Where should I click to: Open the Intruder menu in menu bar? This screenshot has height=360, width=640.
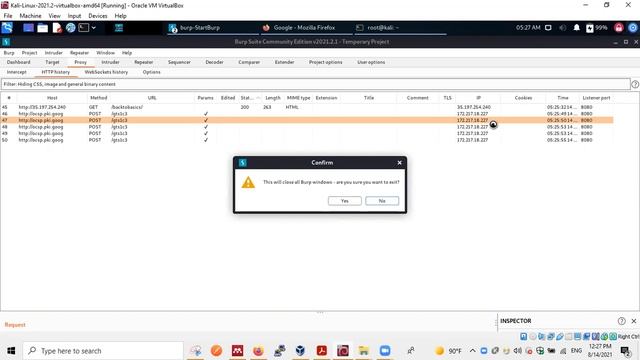tap(53, 53)
